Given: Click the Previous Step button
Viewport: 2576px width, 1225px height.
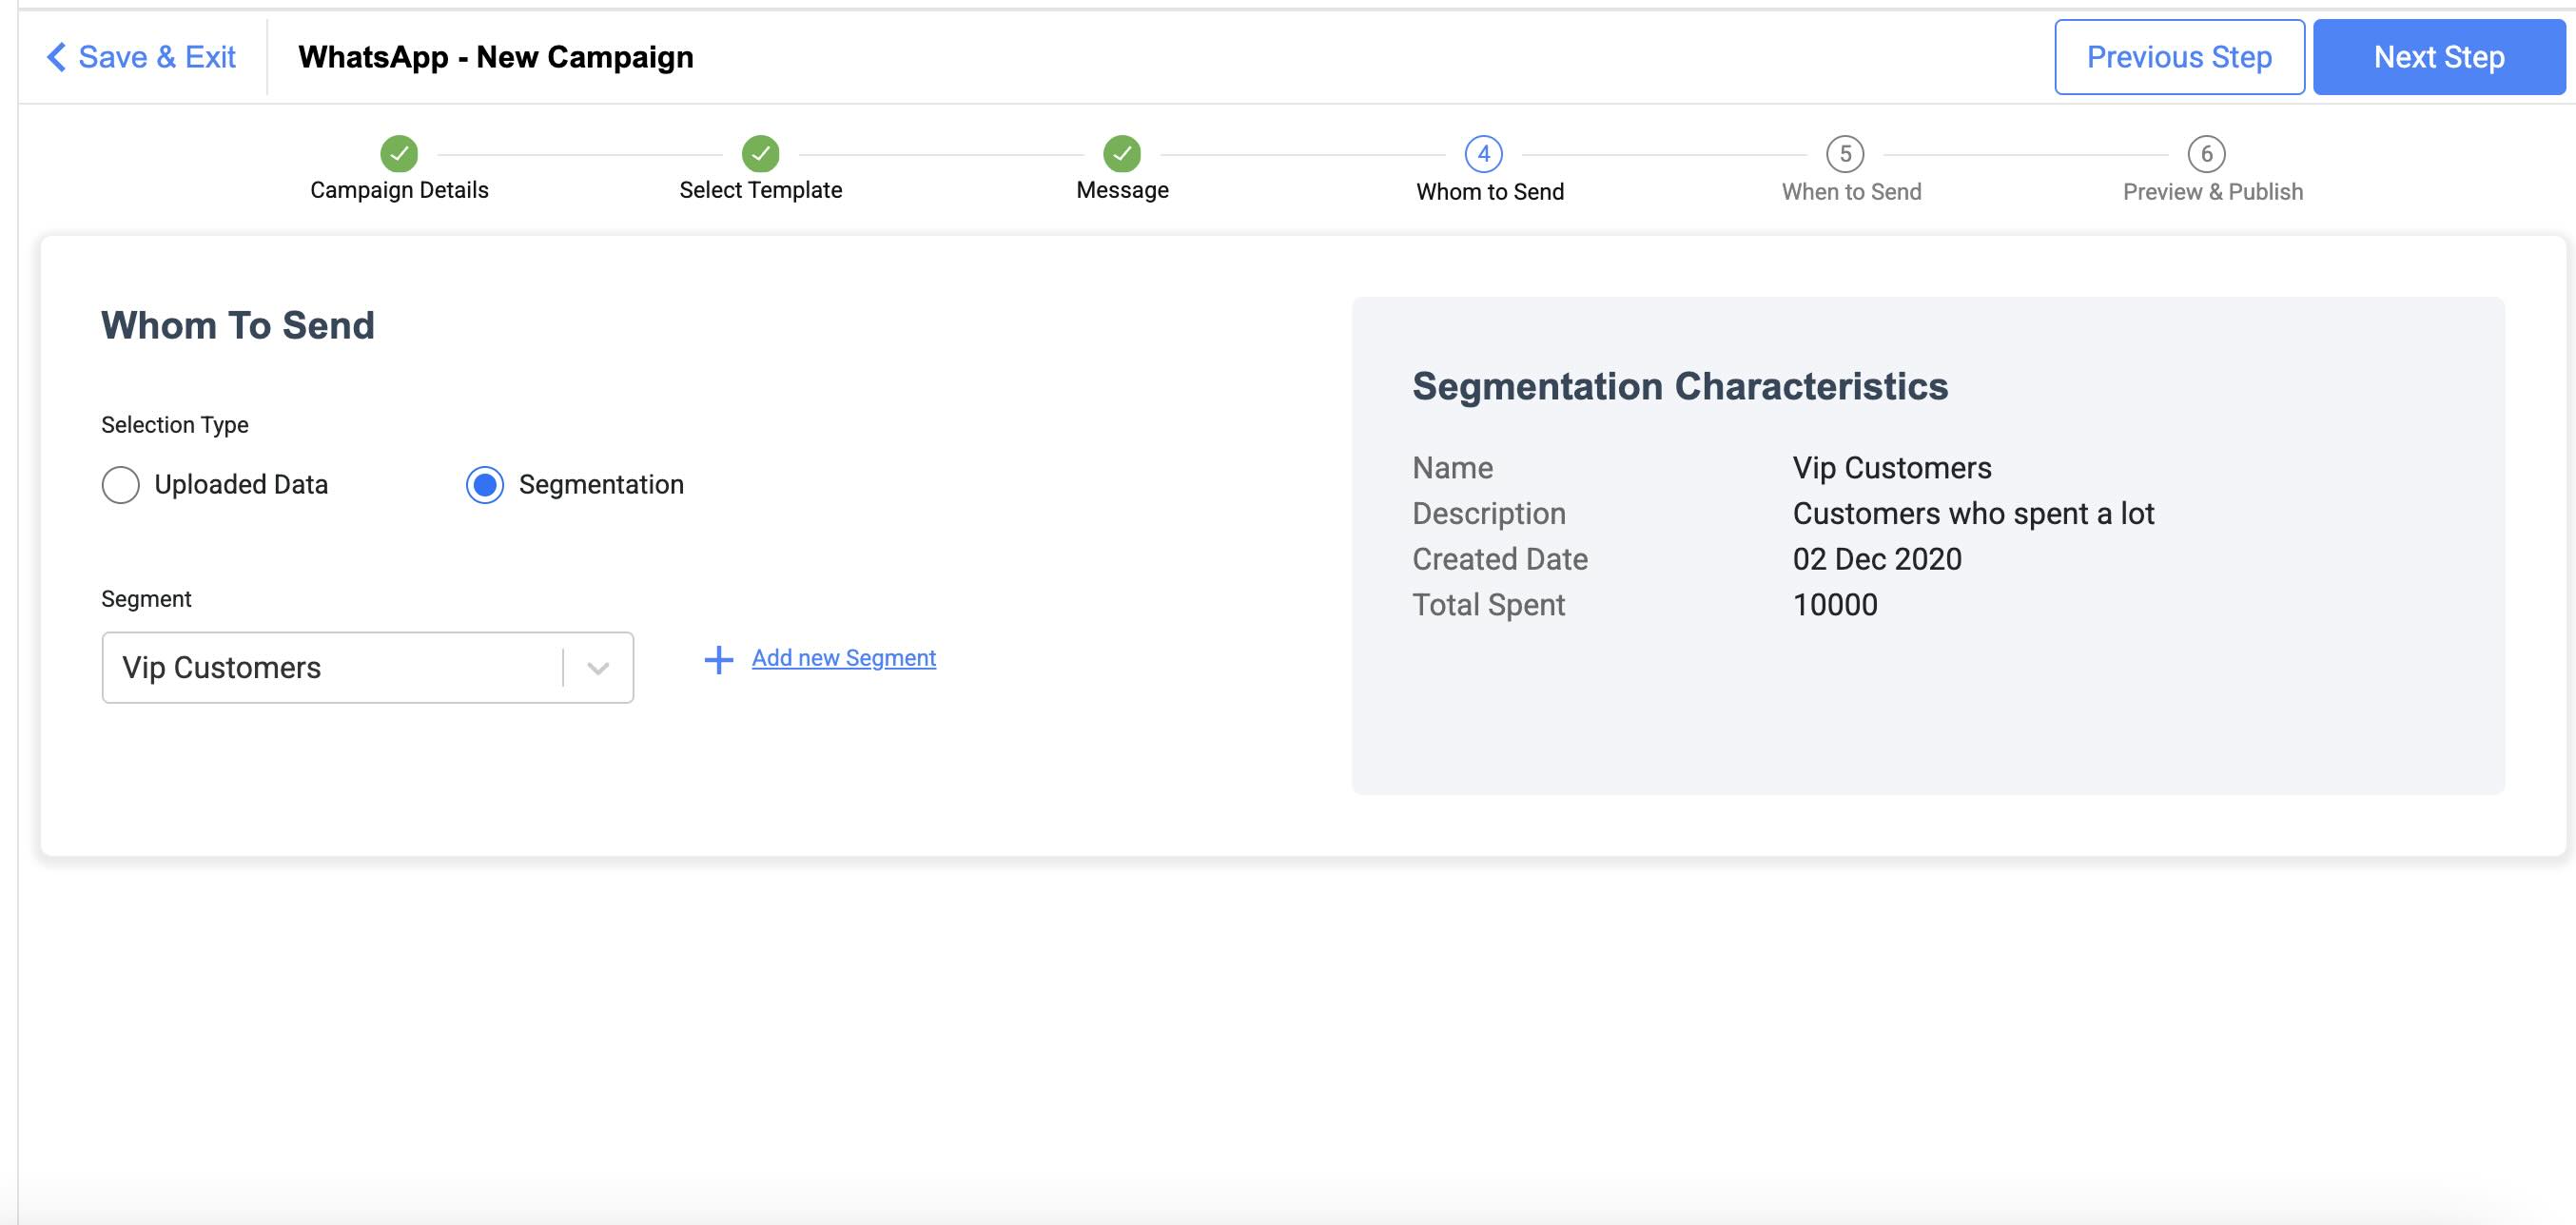Looking at the screenshot, I should [x=2178, y=57].
